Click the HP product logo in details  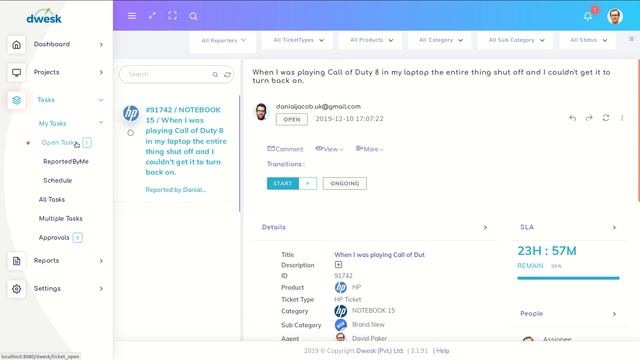pyautogui.click(x=340, y=287)
